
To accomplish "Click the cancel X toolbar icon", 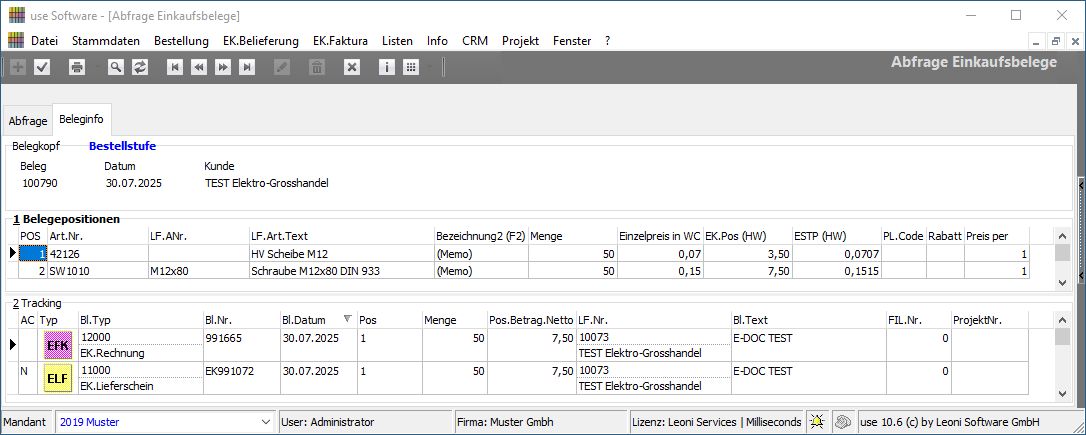I will click(352, 67).
